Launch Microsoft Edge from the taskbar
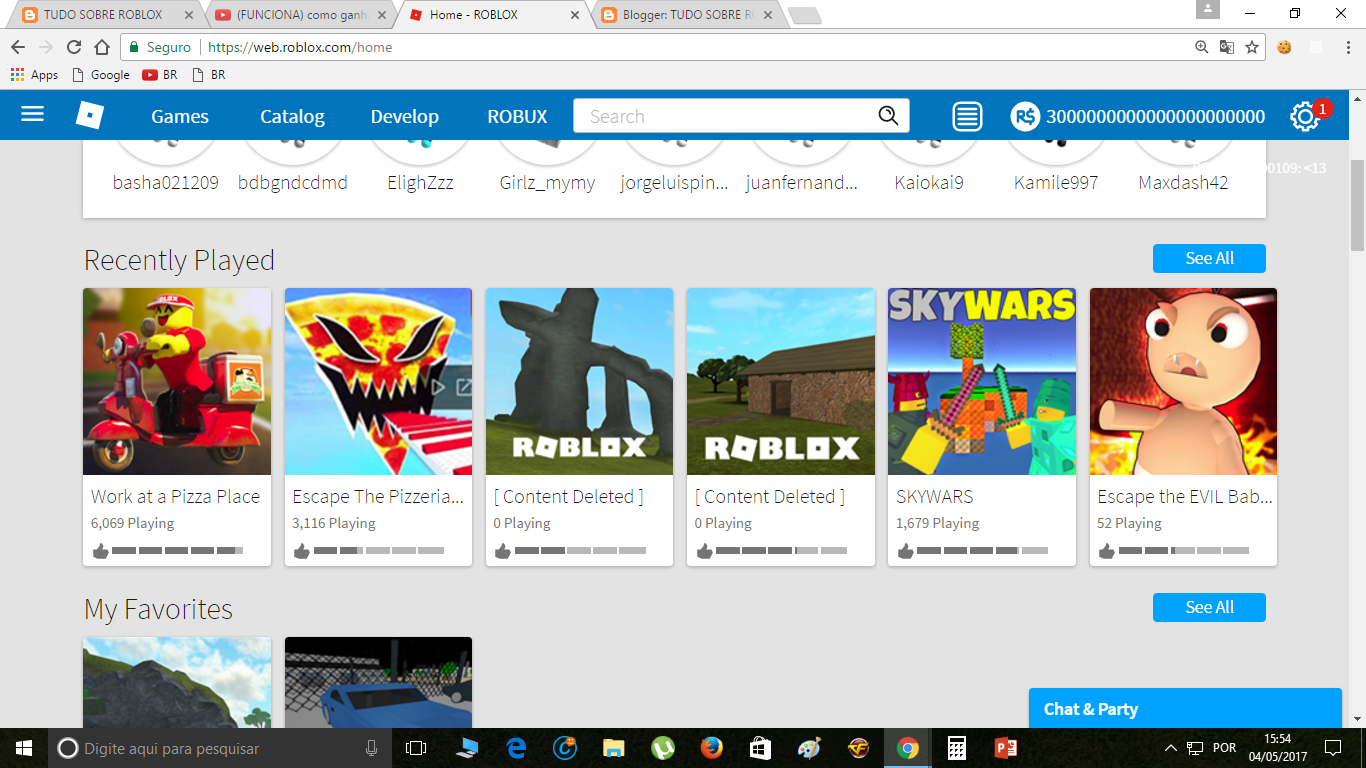 (516, 748)
